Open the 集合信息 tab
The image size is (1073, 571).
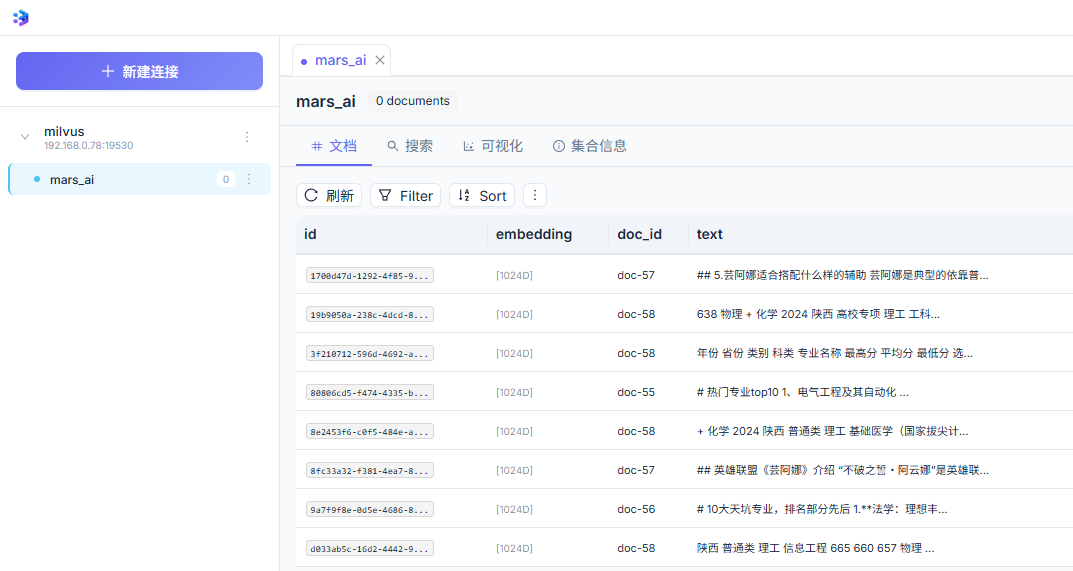point(589,146)
